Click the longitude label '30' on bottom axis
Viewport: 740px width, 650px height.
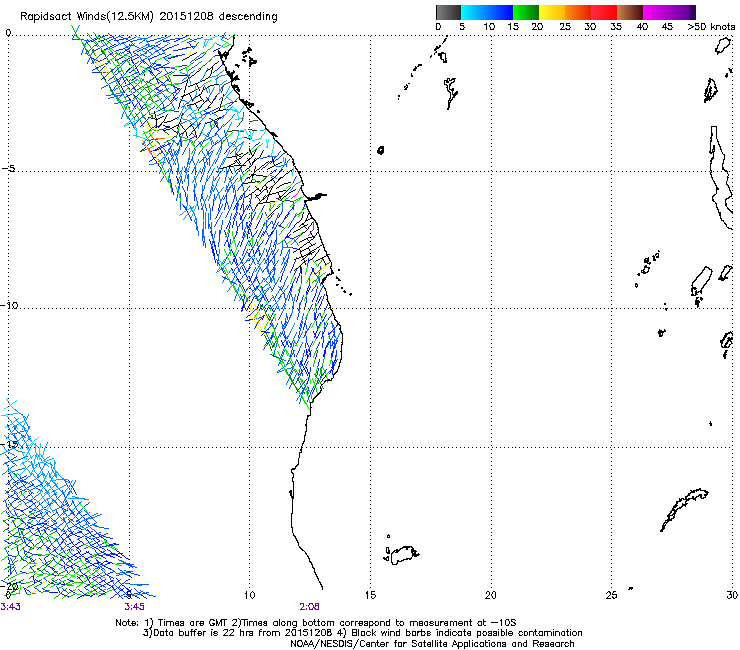tap(732, 595)
